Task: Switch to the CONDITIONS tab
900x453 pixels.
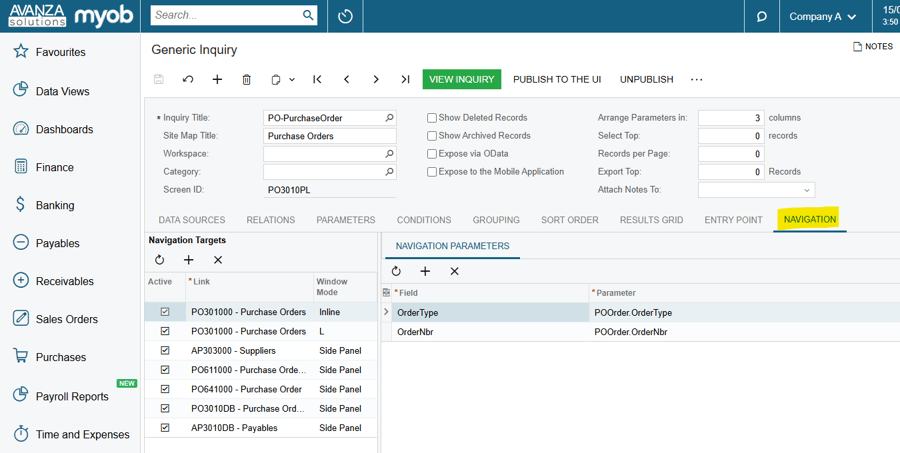Action: pos(424,220)
